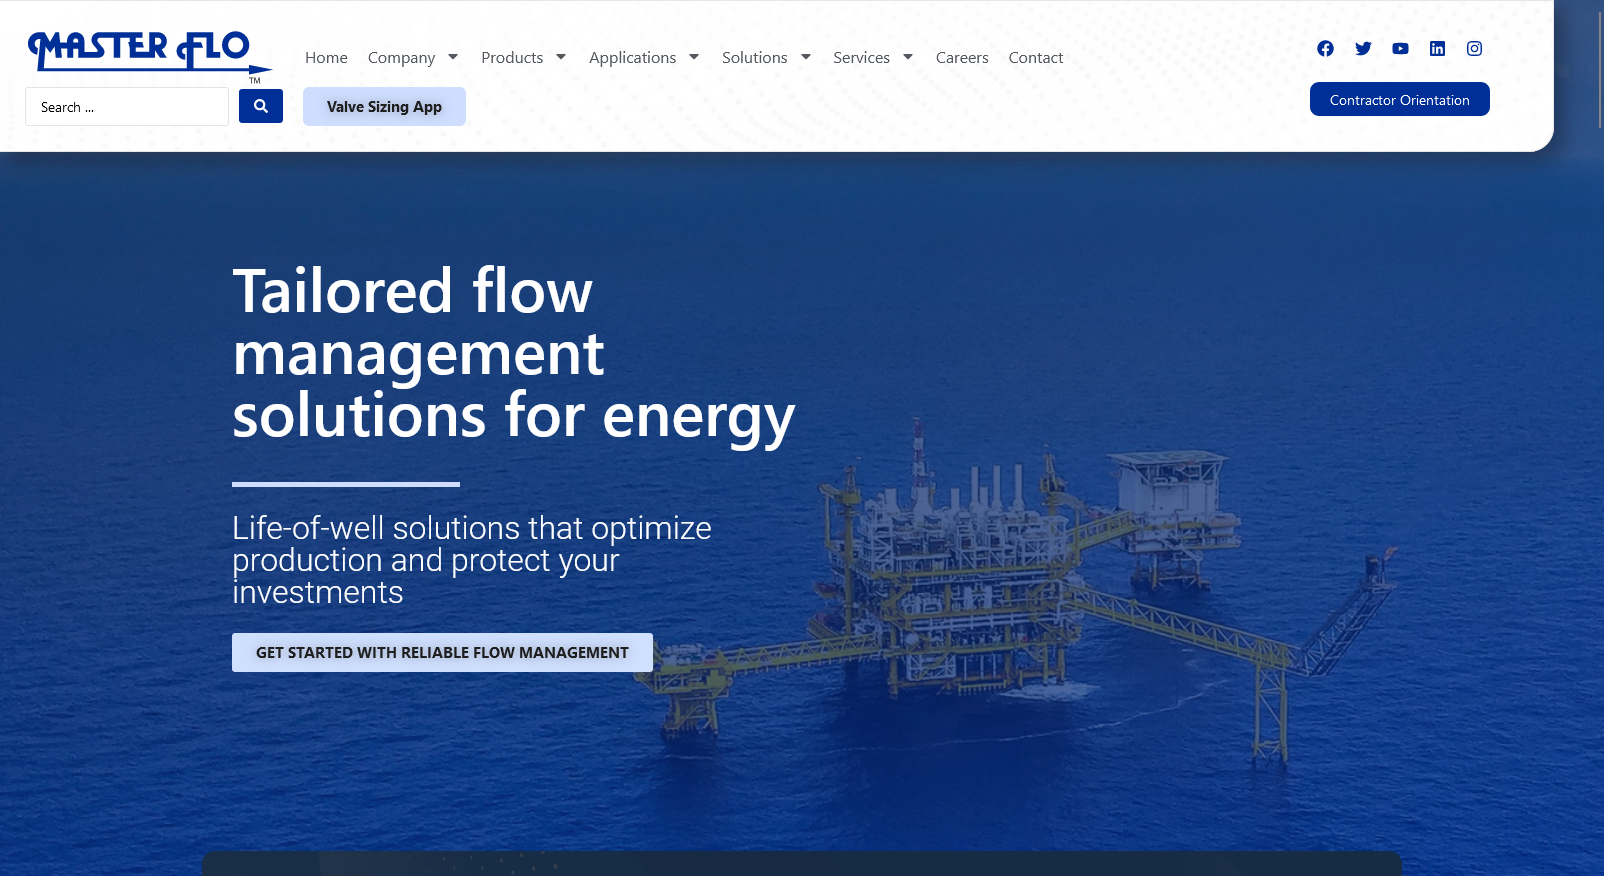Expand the Company dropdown arrow
1604x876 pixels.
pos(453,57)
